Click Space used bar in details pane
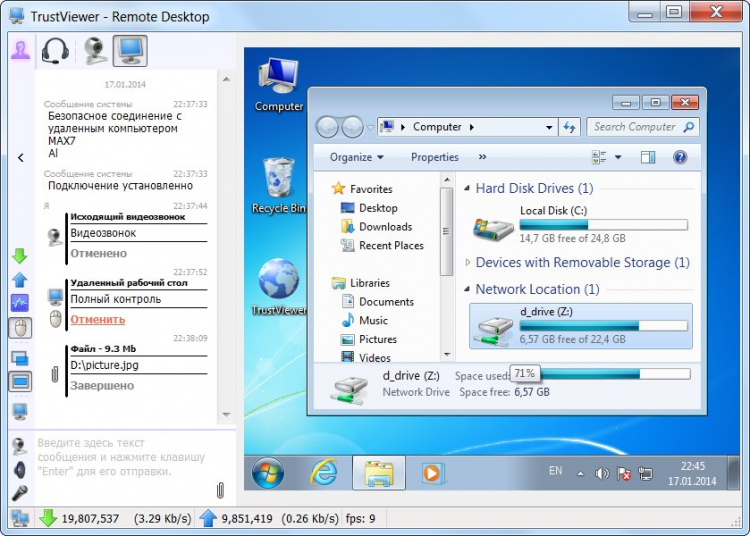The height and width of the screenshot is (536, 750). point(615,374)
